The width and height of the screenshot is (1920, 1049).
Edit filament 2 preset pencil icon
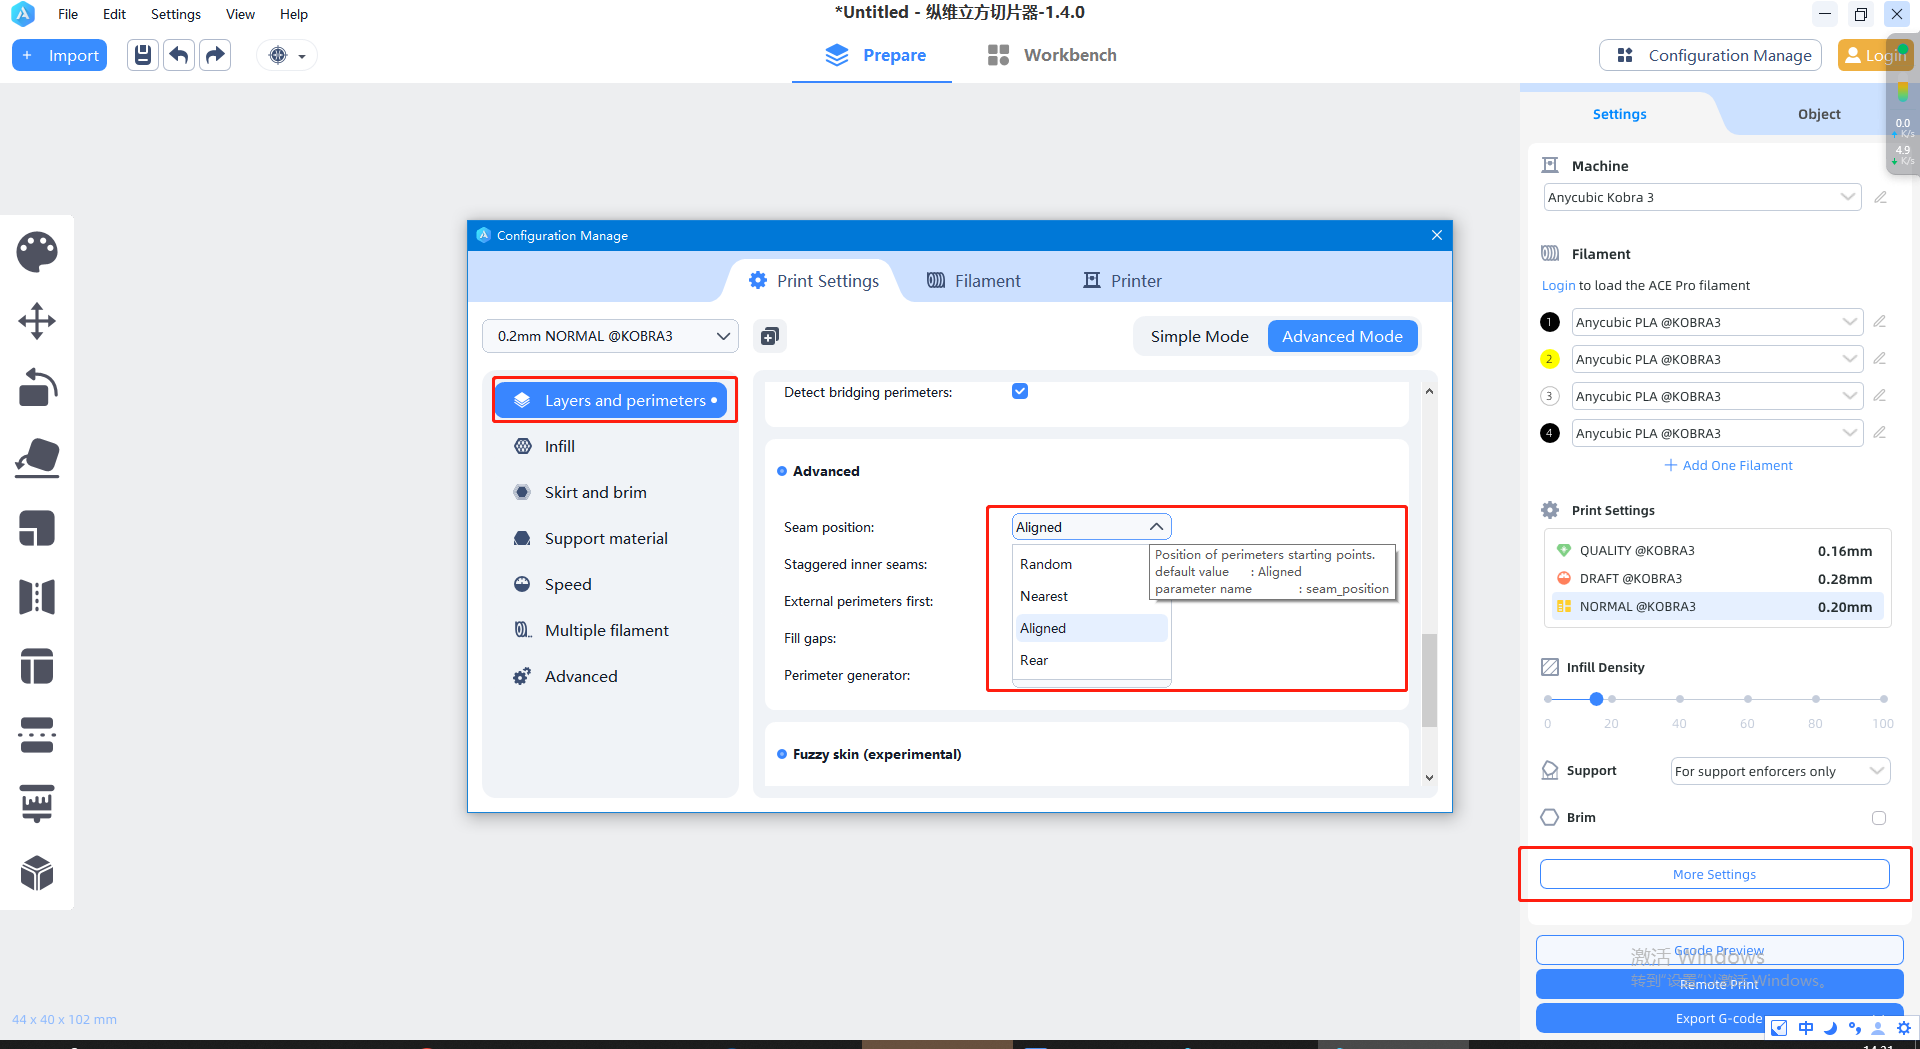click(x=1880, y=359)
